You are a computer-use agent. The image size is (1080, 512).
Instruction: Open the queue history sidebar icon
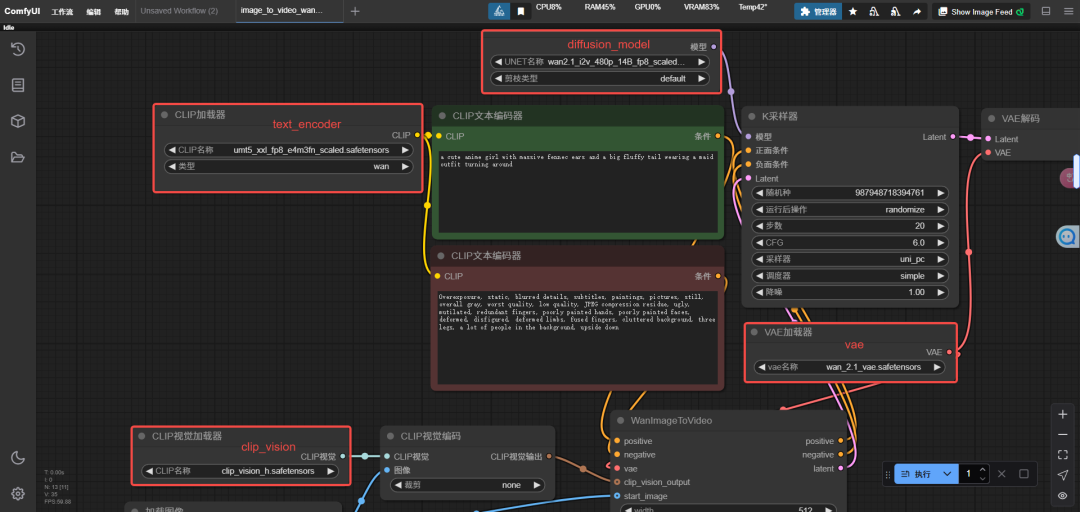tap(18, 49)
